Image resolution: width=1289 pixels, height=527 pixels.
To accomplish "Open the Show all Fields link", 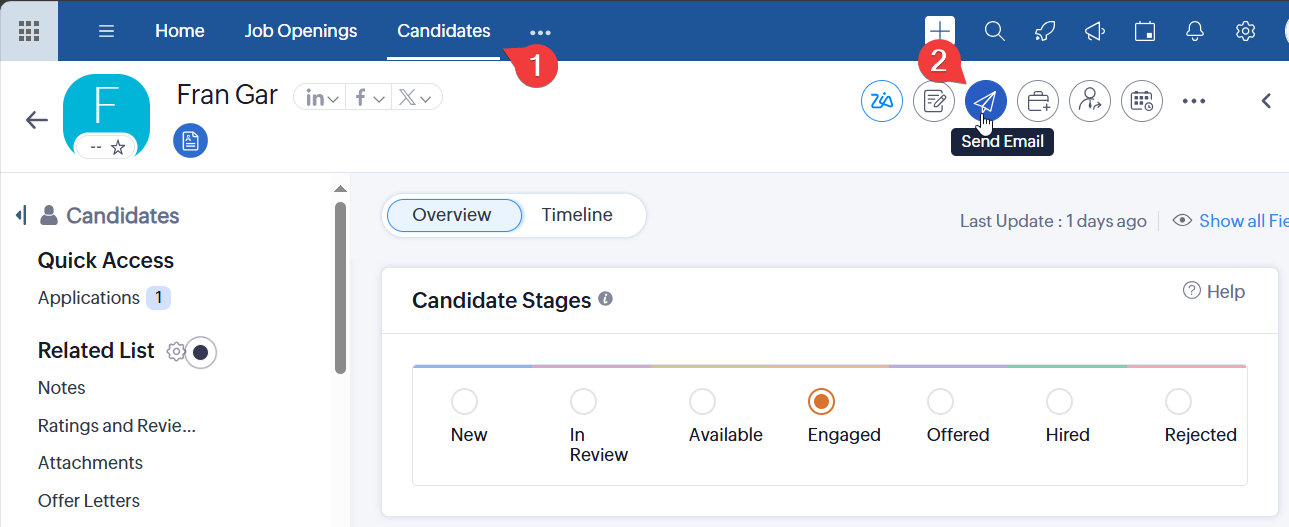I will [1242, 221].
